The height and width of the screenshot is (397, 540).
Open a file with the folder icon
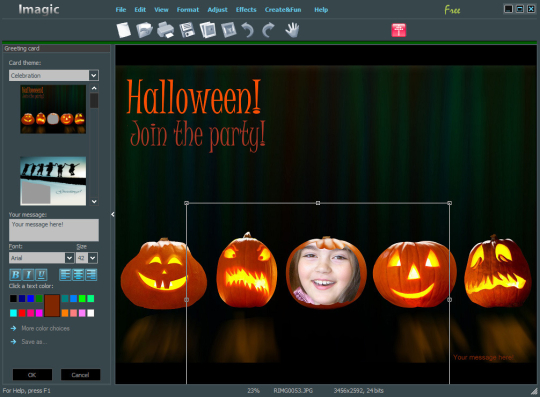144,30
